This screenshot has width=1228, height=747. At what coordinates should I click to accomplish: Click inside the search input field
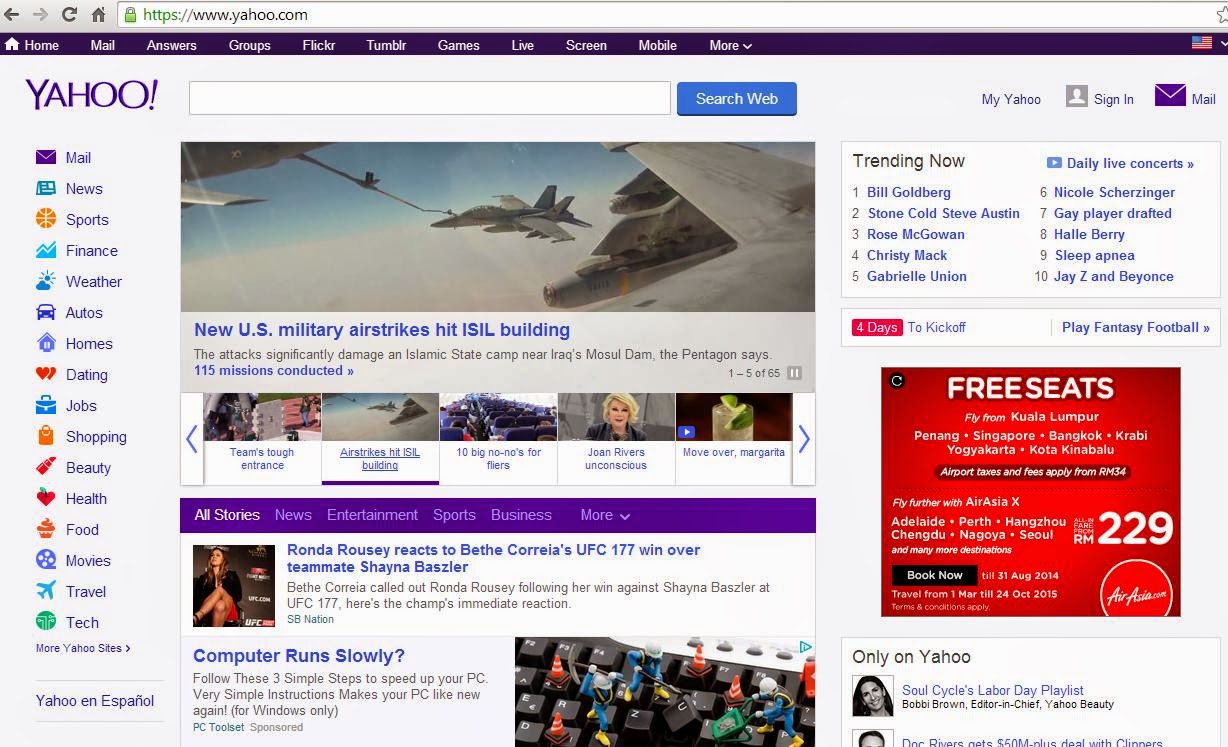click(x=430, y=97)
